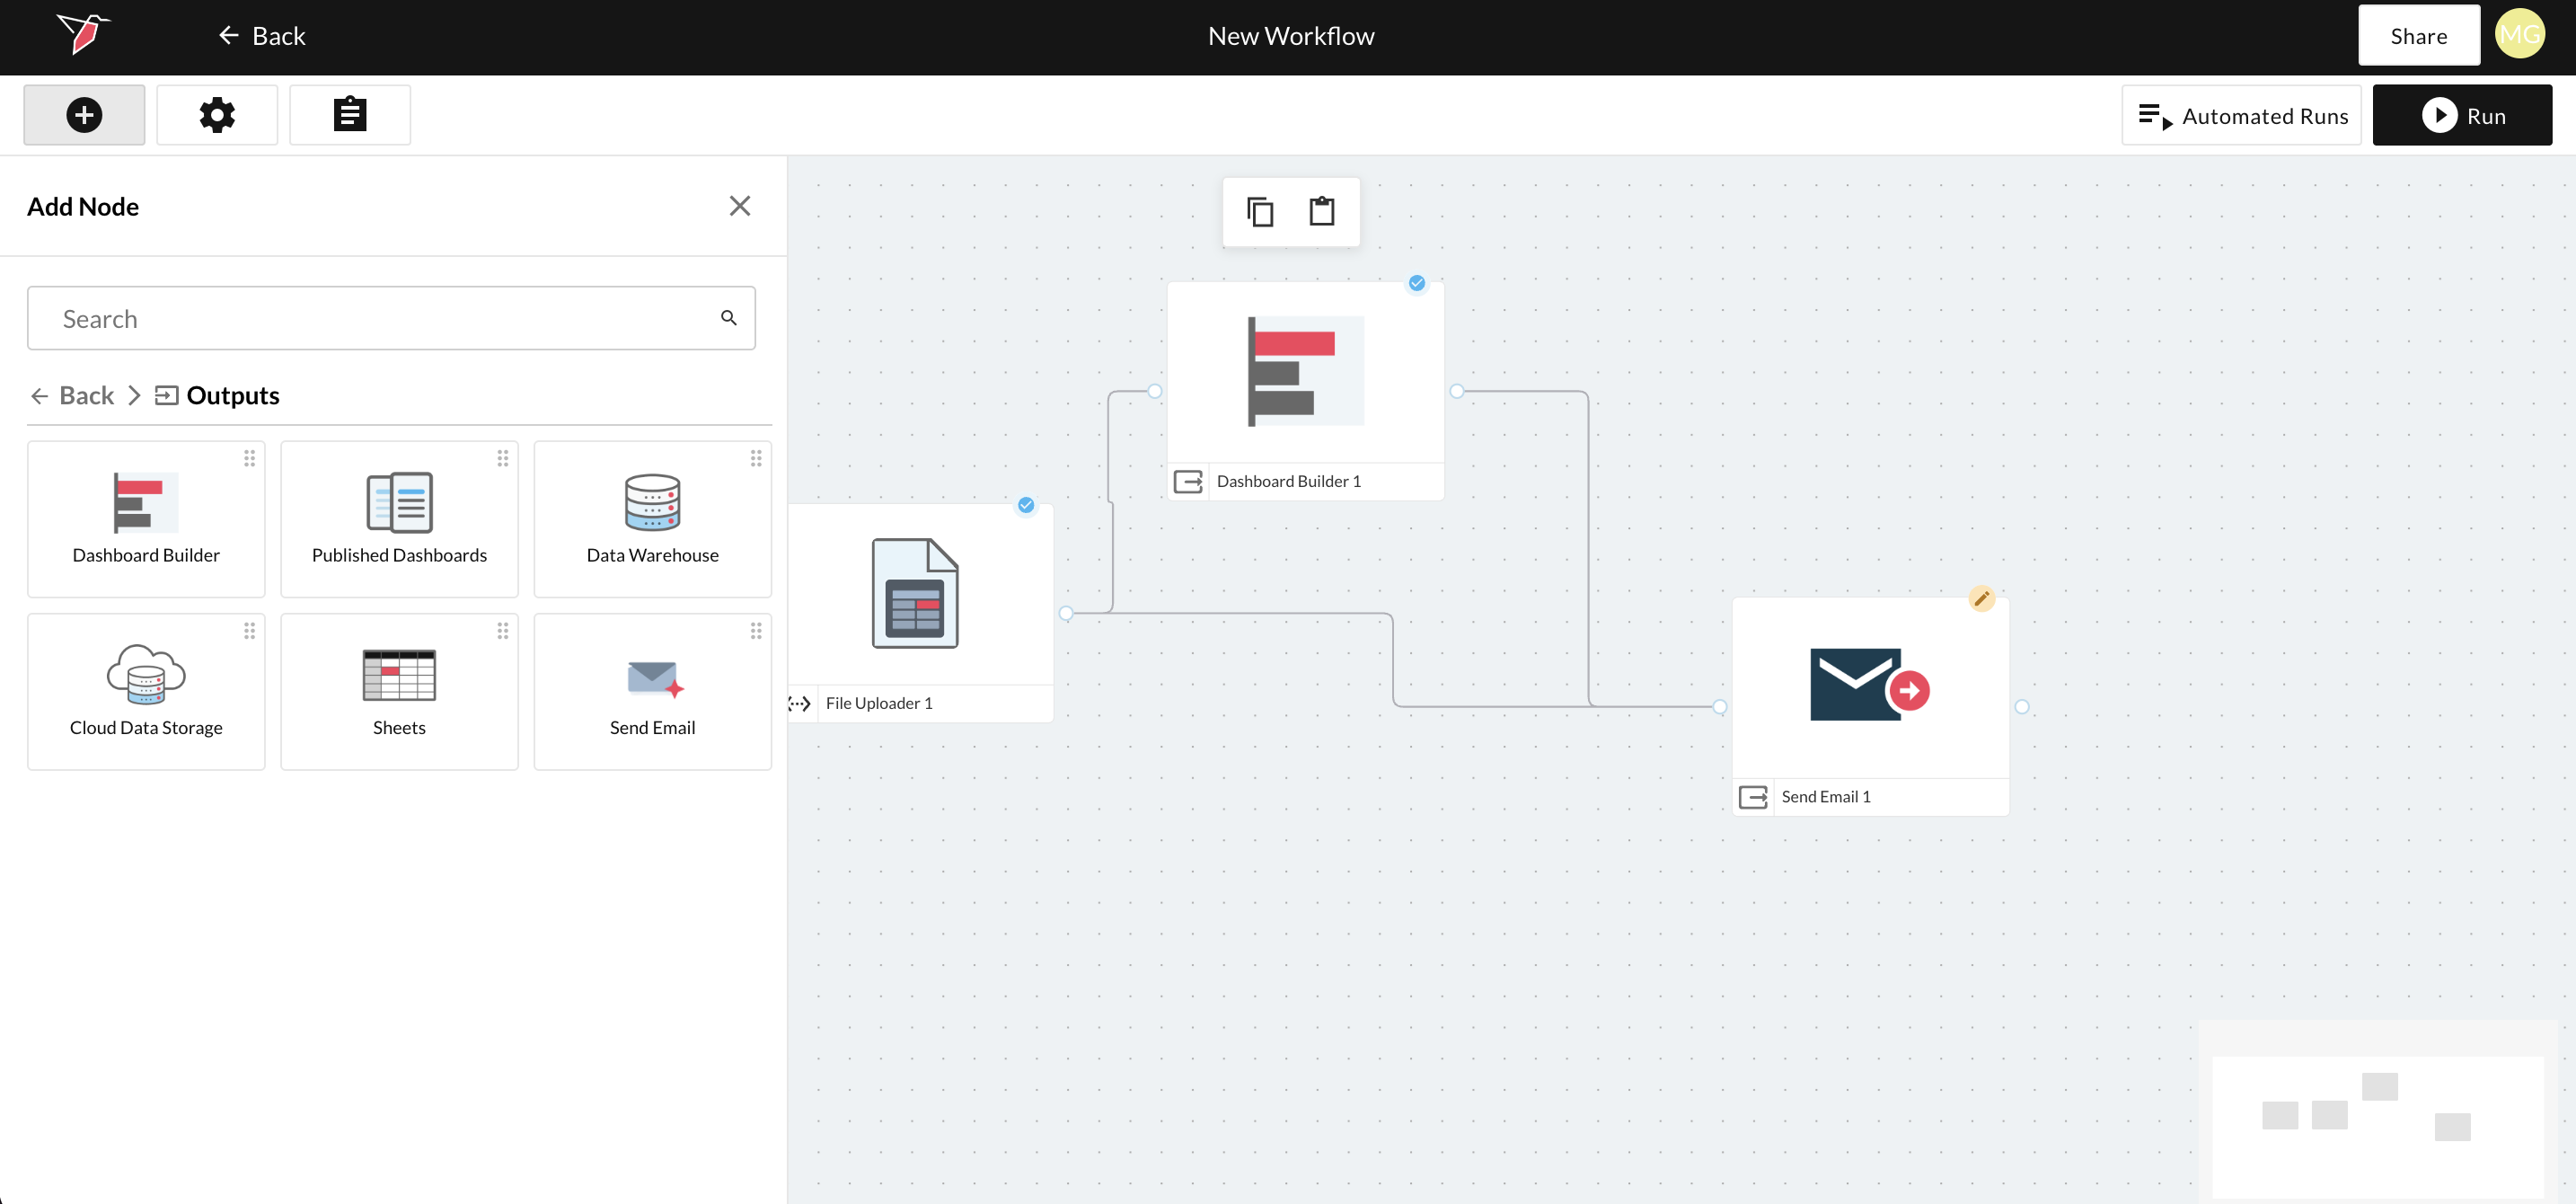This screenshot has width=2576, height=1204.
Task: Click the edit pencil badge on Send Email 1
Action: click(1981, 599)
